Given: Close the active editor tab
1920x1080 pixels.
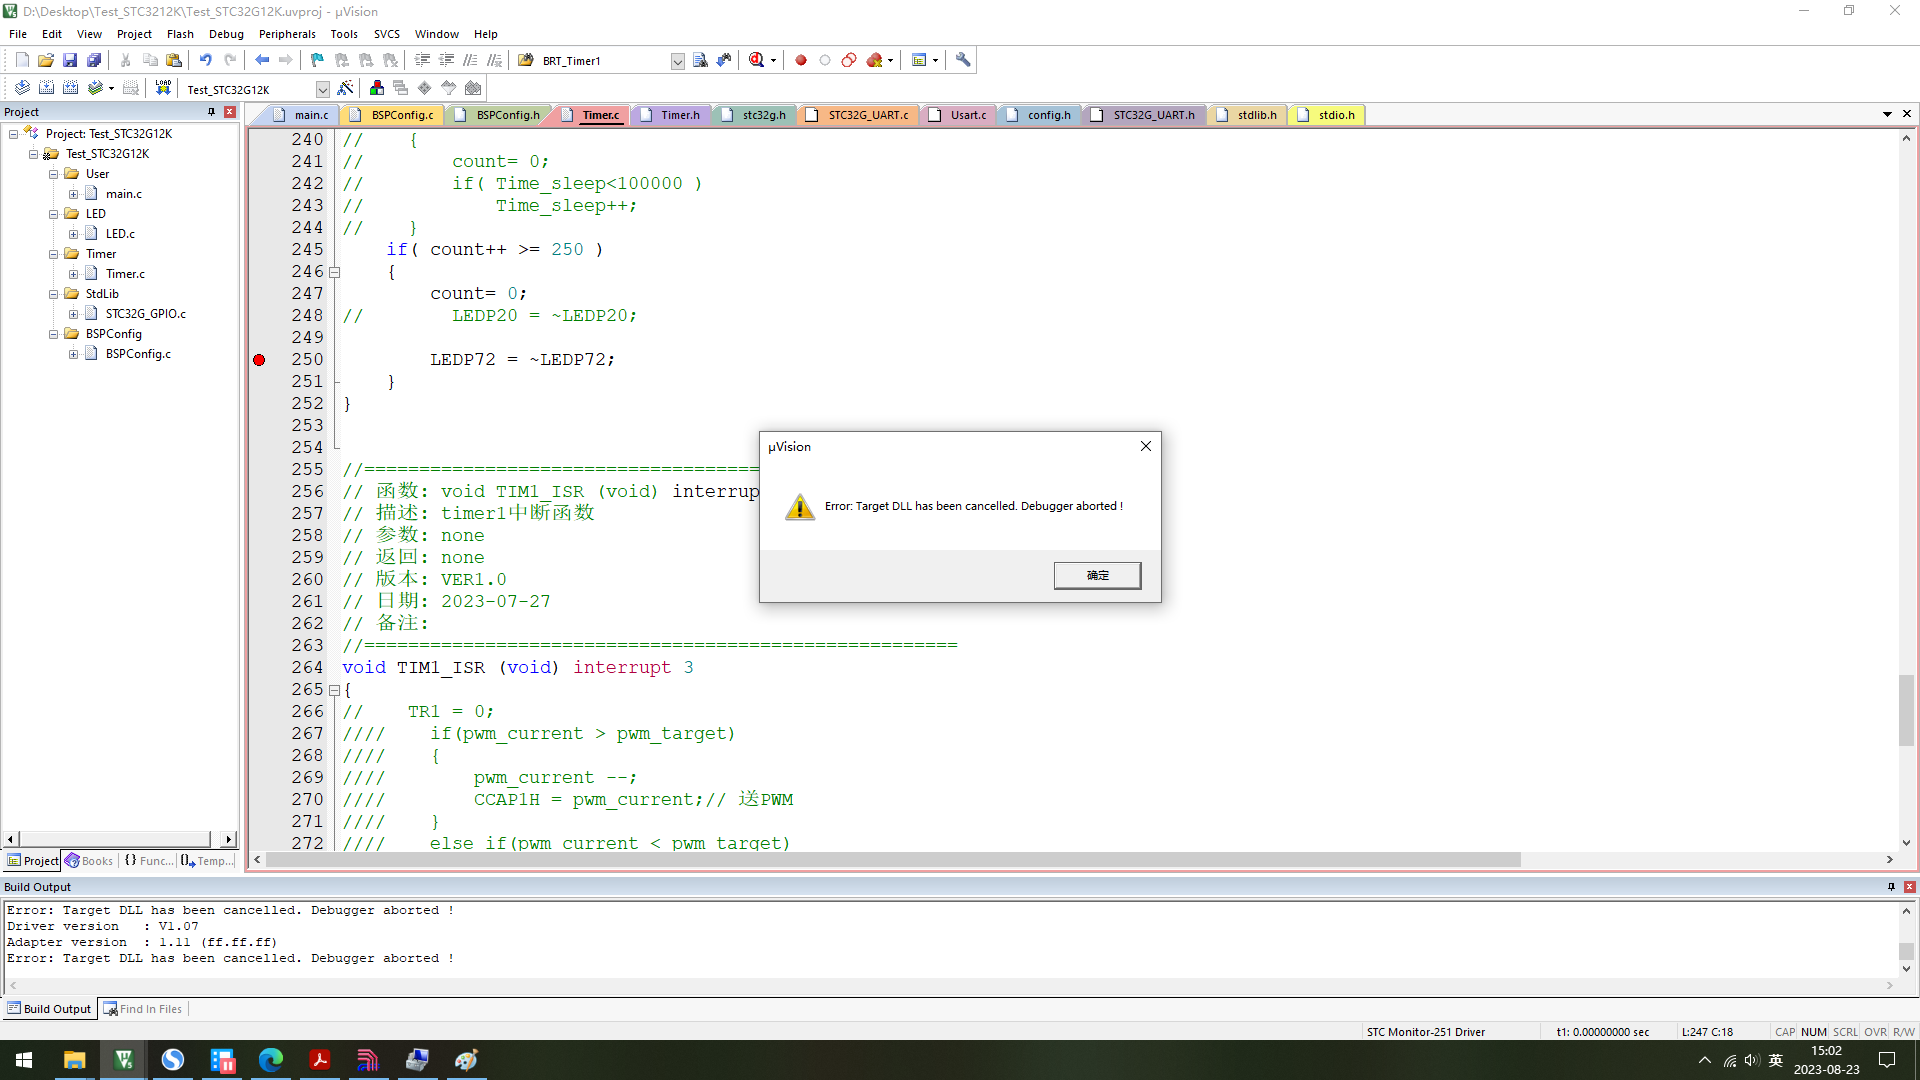Looking at the screenshot, I should click(x=1907, y=114).
